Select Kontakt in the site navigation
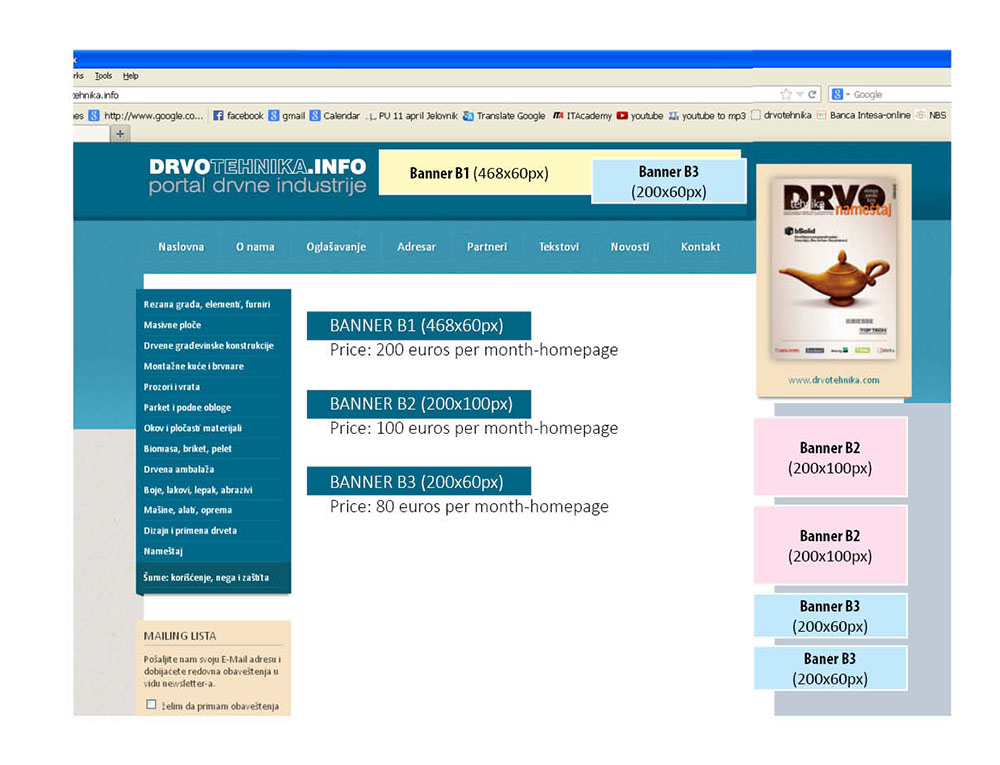 [x=700, y=247]
